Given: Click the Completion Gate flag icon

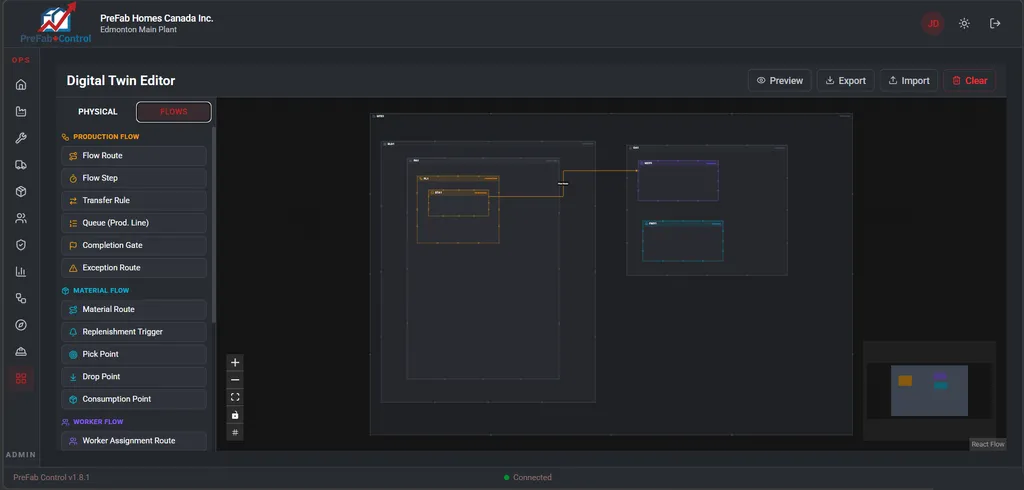Looking at the screenshot, I should [x=73, y=246].
